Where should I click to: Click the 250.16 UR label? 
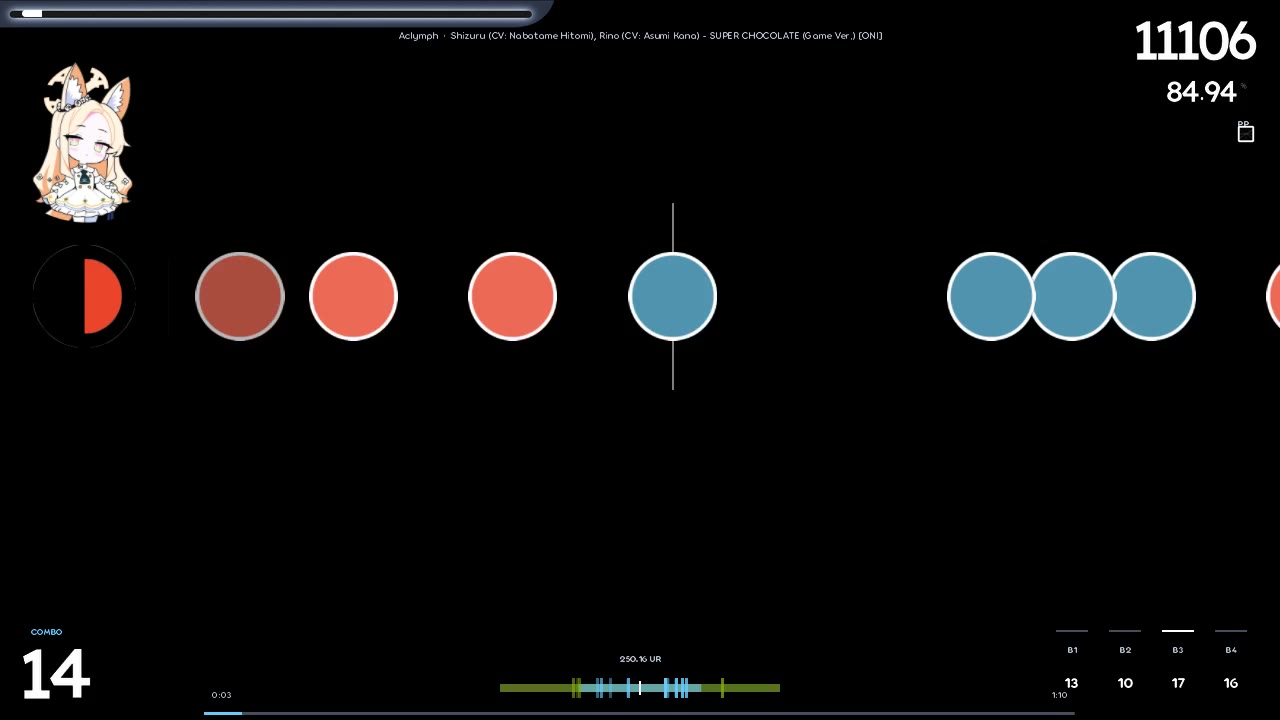pos(640,659)
